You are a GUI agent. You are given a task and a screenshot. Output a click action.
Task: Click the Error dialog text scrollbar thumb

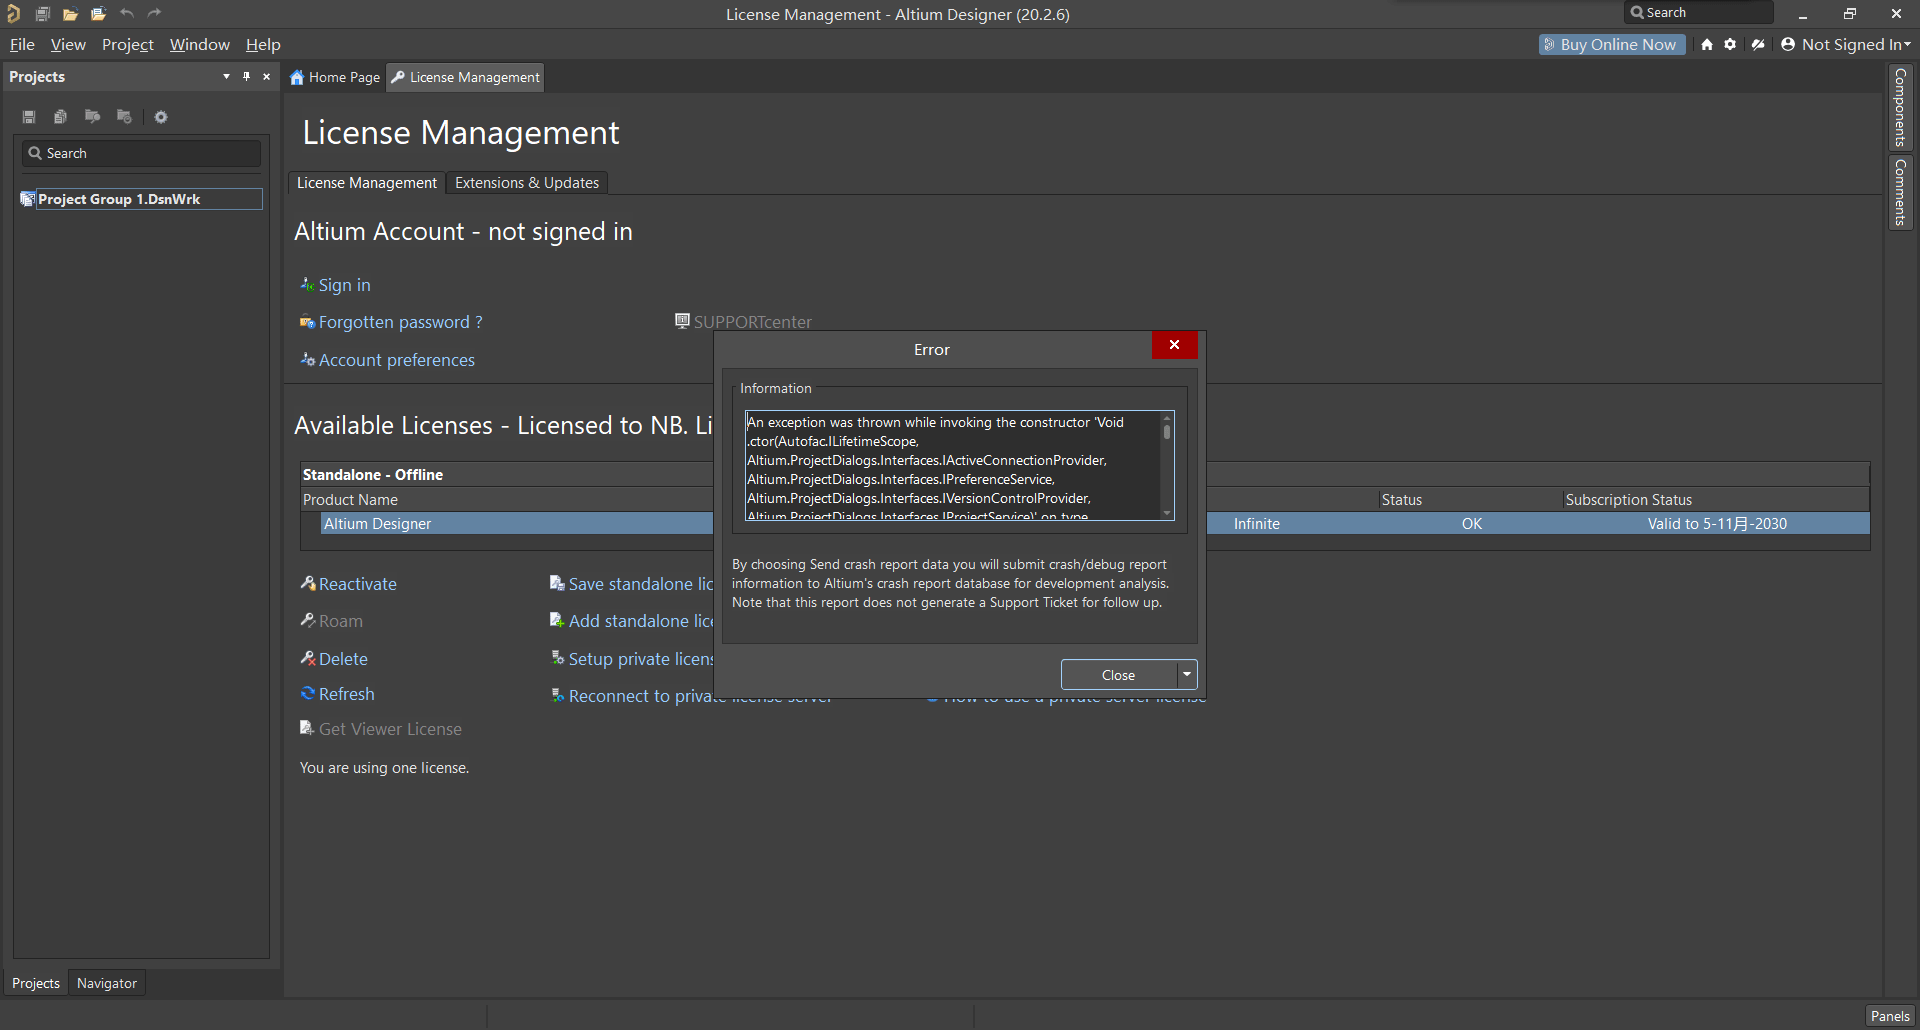1166,433
